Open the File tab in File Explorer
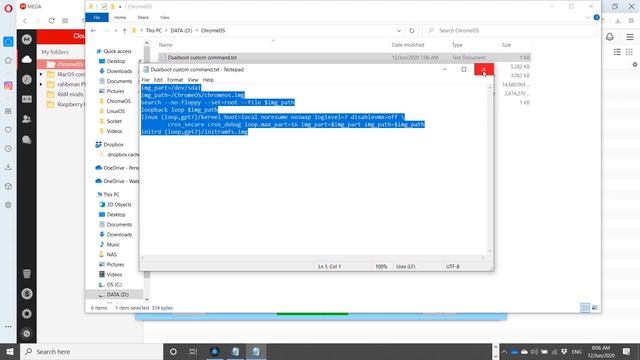640x360 pixels. point(97,18)
